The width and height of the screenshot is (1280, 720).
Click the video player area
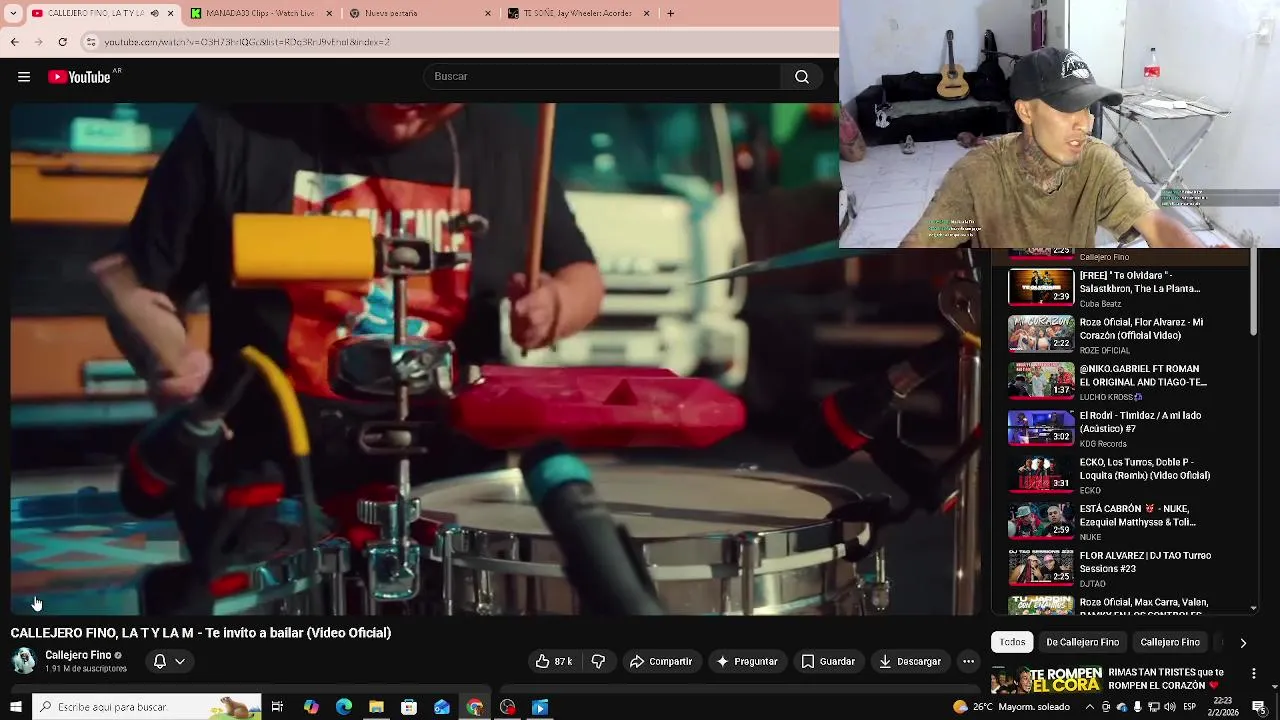(x=495, y=358)
